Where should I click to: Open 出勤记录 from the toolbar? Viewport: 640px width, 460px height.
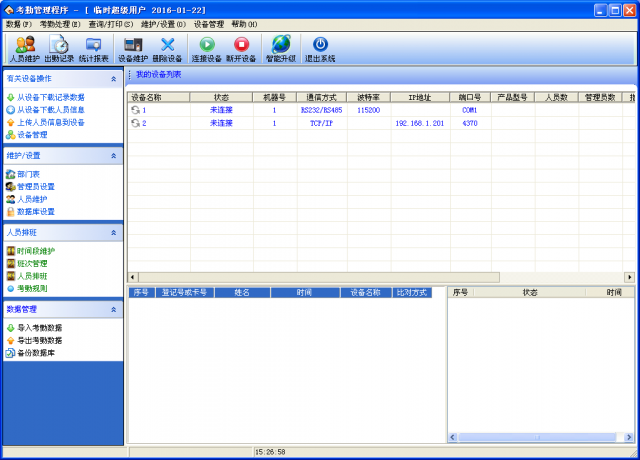(59, 49)
